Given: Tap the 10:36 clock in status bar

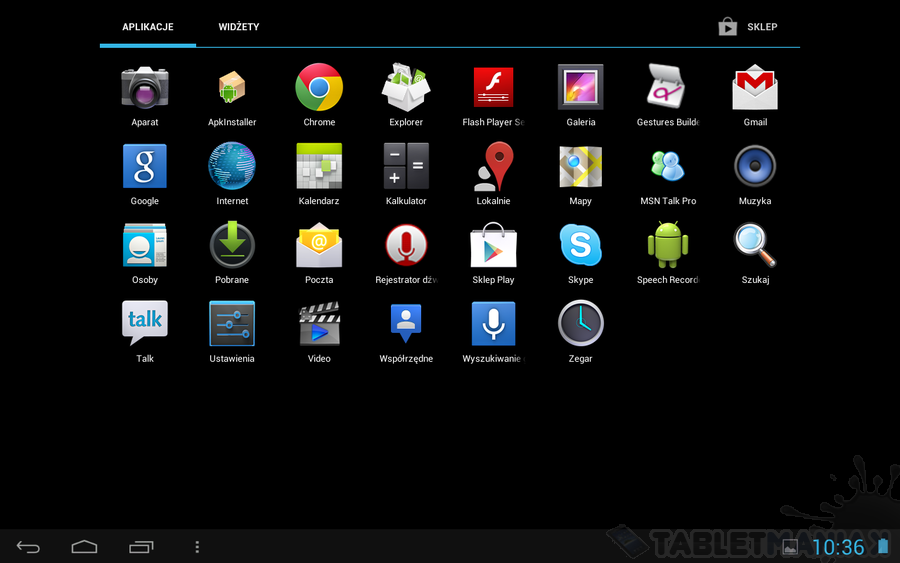Looking at the screenshot, I should 838,547.
